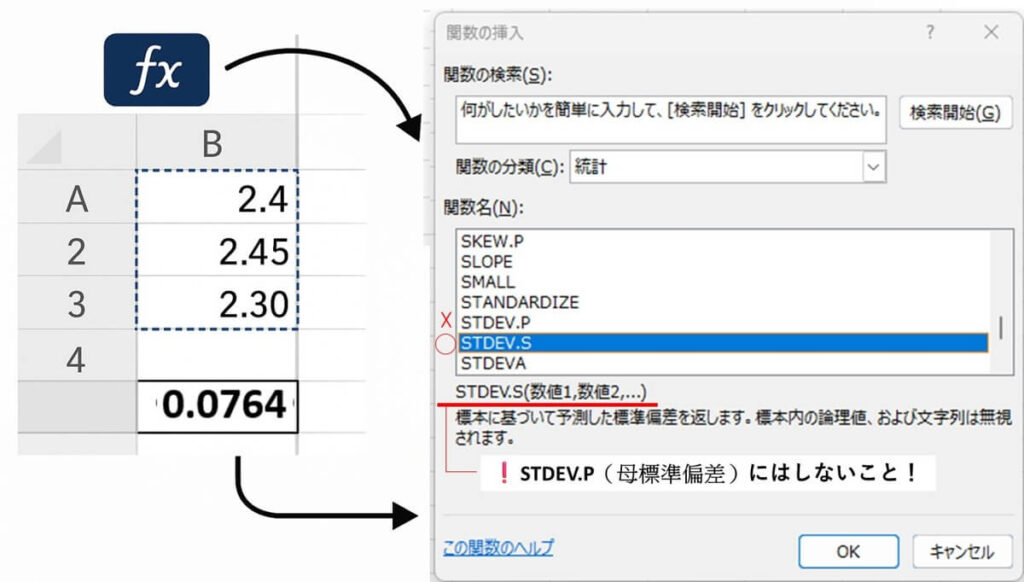
Task: Click the OK button
Action: pos(848,552)
